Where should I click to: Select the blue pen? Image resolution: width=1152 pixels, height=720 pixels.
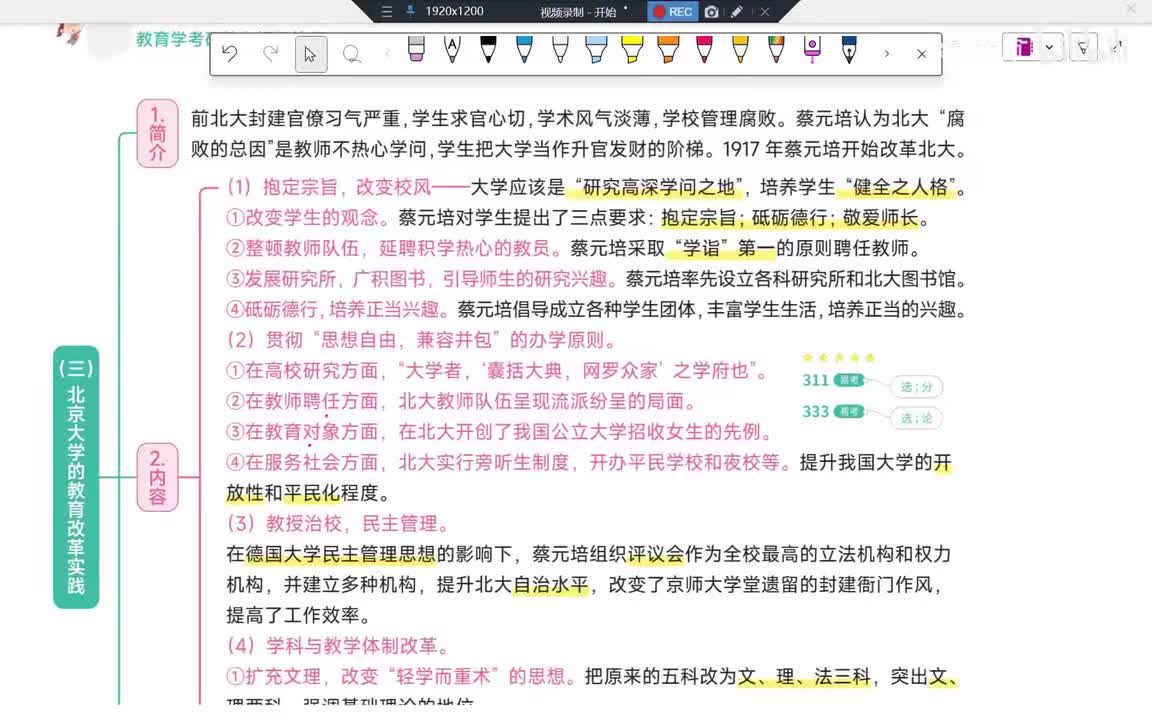pos(524,50)
